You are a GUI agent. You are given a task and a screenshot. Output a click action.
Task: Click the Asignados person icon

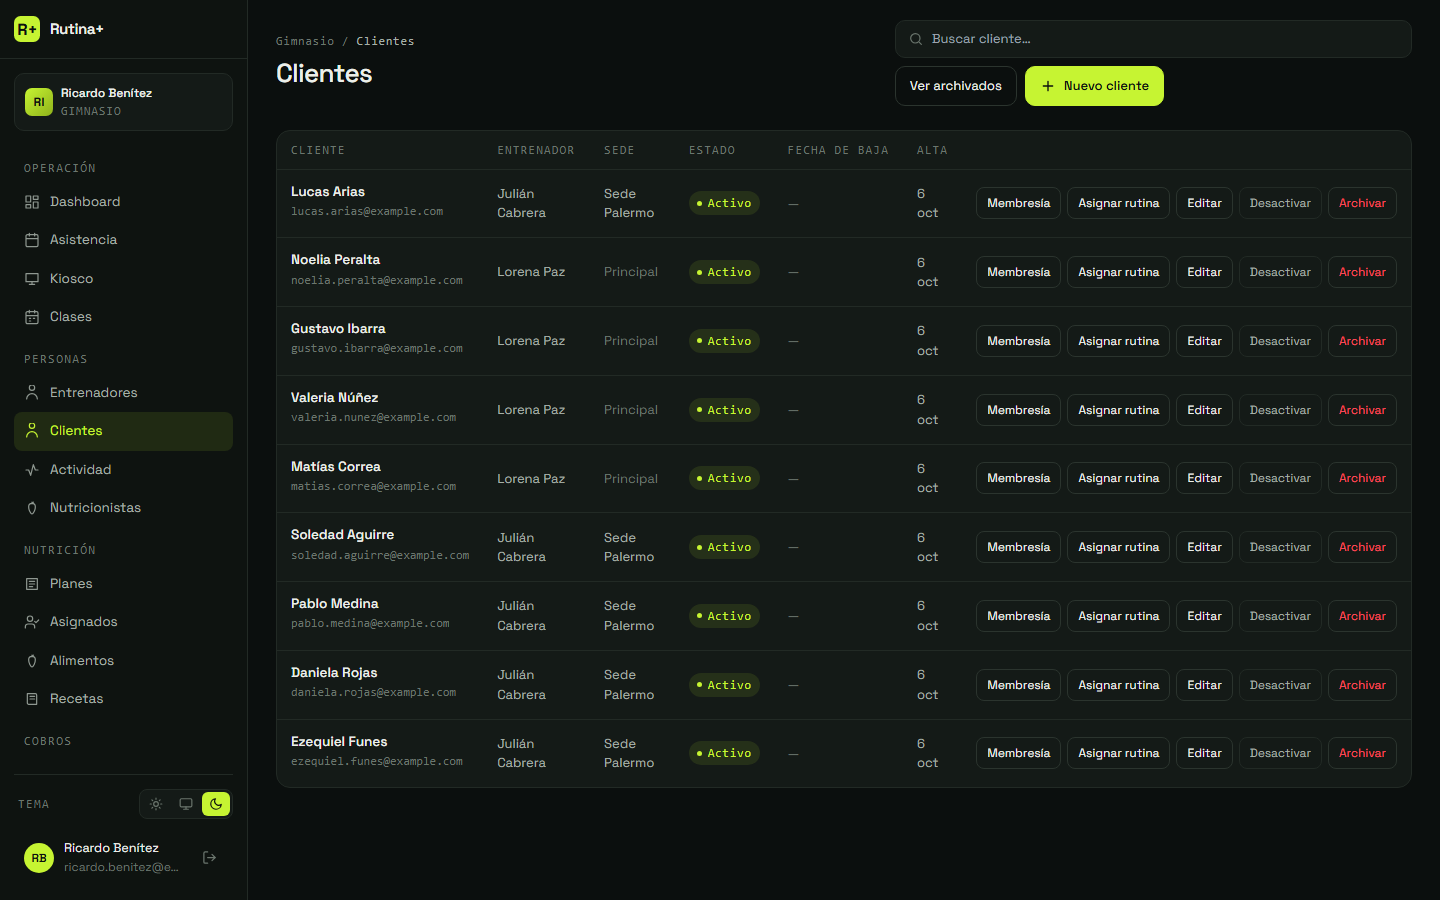(x=32, y=622)
